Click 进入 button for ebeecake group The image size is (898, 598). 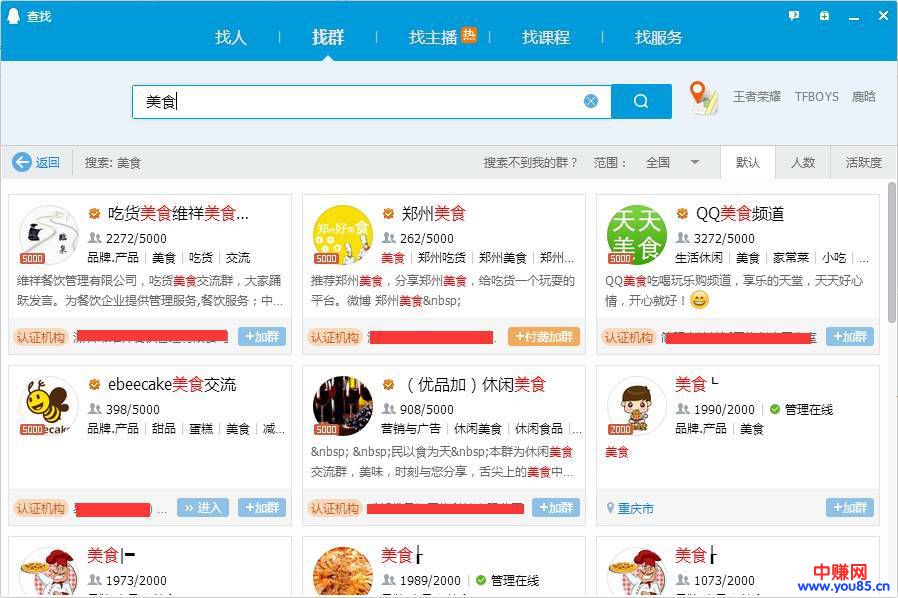203,508
